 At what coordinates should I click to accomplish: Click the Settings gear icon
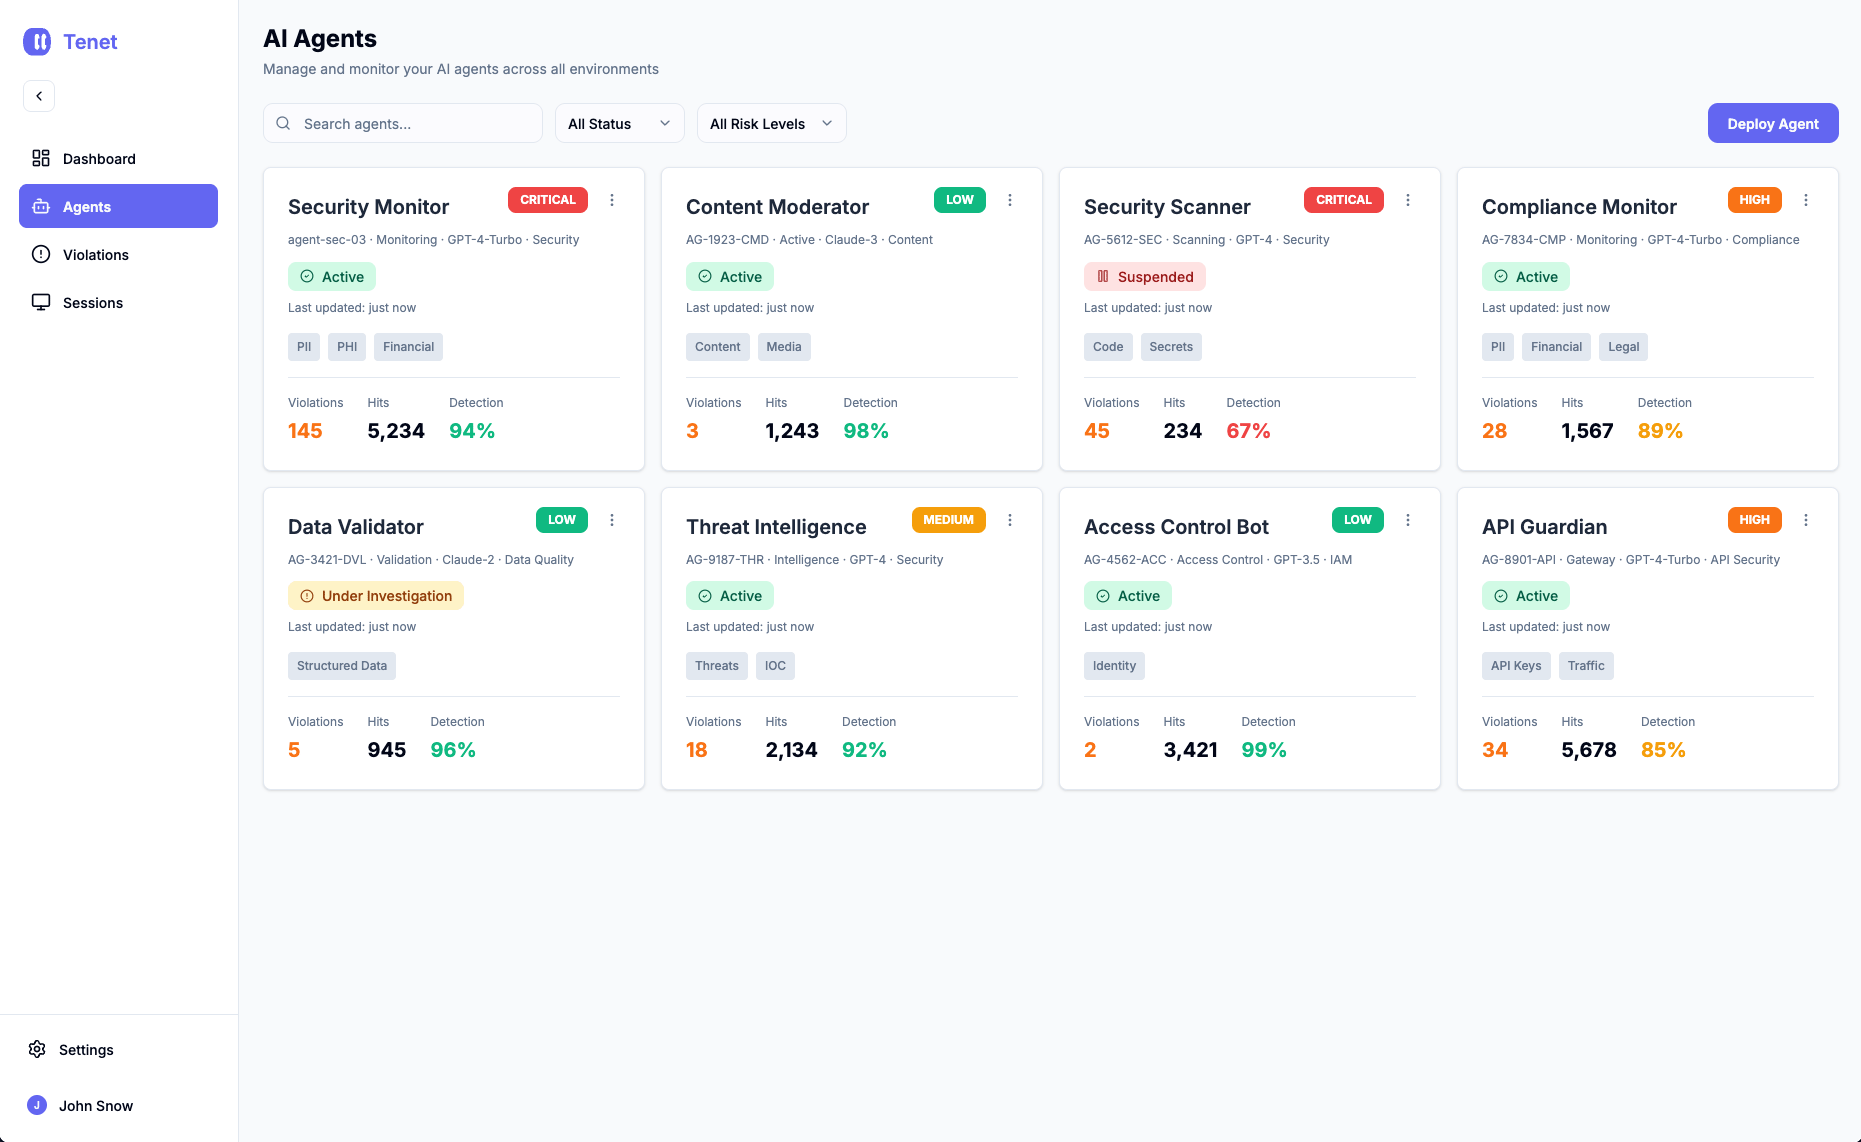pos(37,1049)
